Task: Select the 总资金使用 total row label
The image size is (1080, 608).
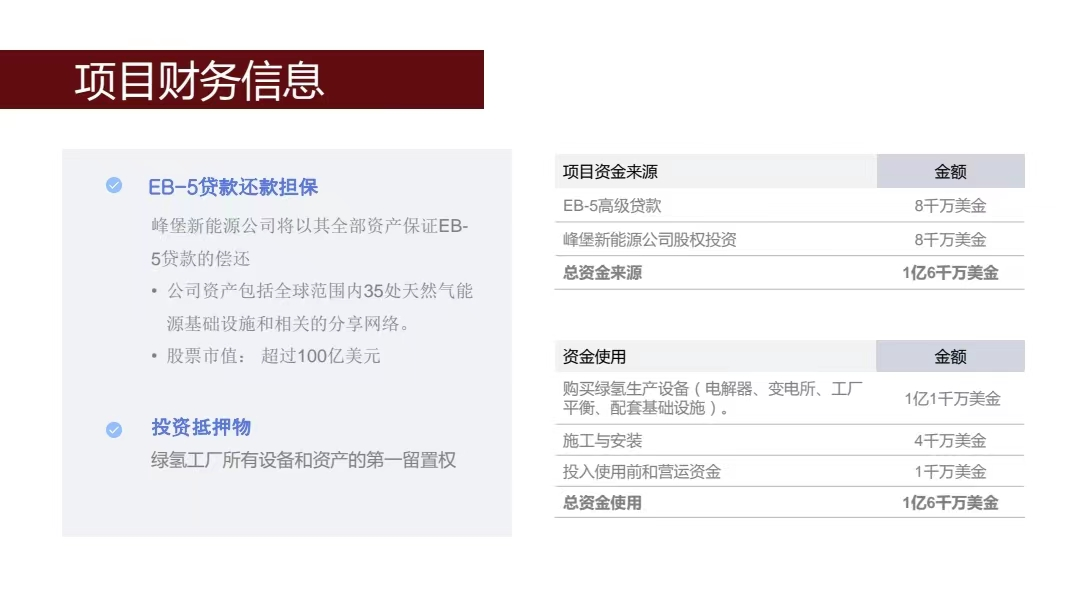Action: [x=602, y=503]
